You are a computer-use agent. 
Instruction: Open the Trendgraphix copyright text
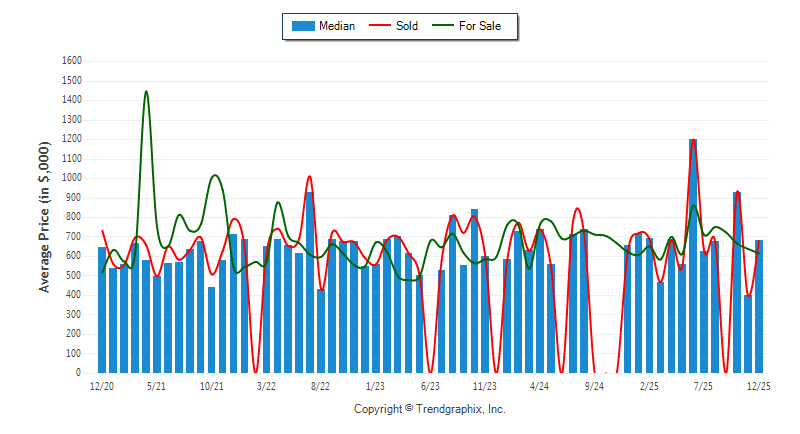click(430, 409)
